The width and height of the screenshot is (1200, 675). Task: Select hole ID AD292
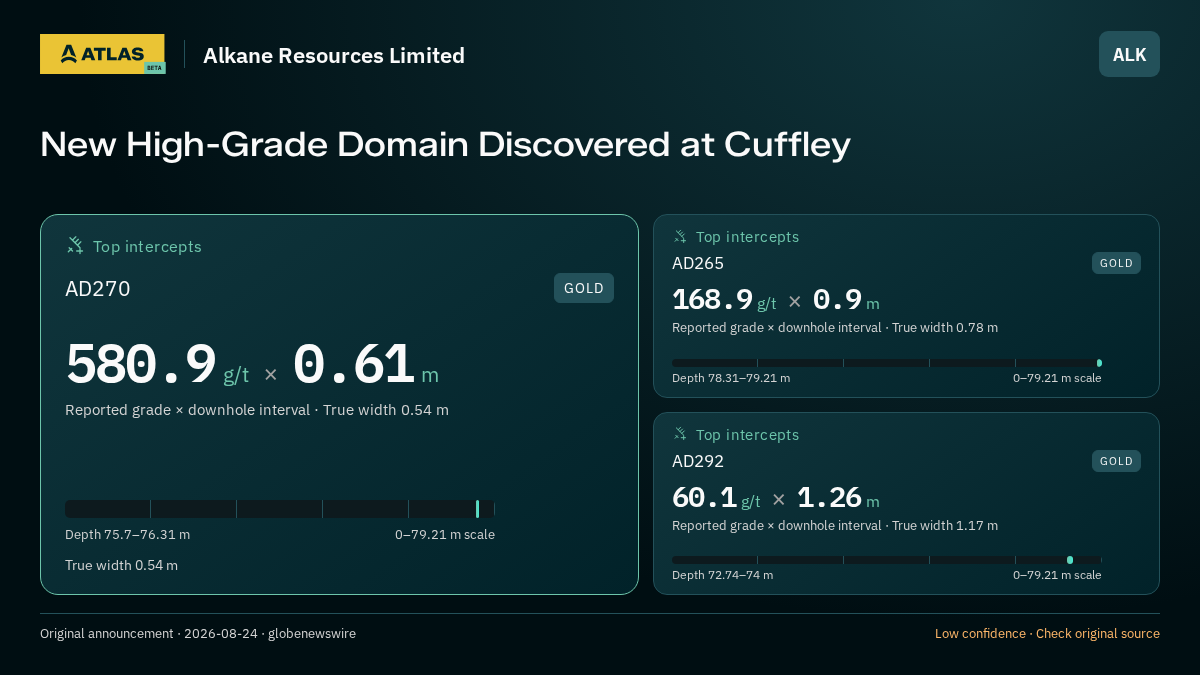tap(698, 461)
